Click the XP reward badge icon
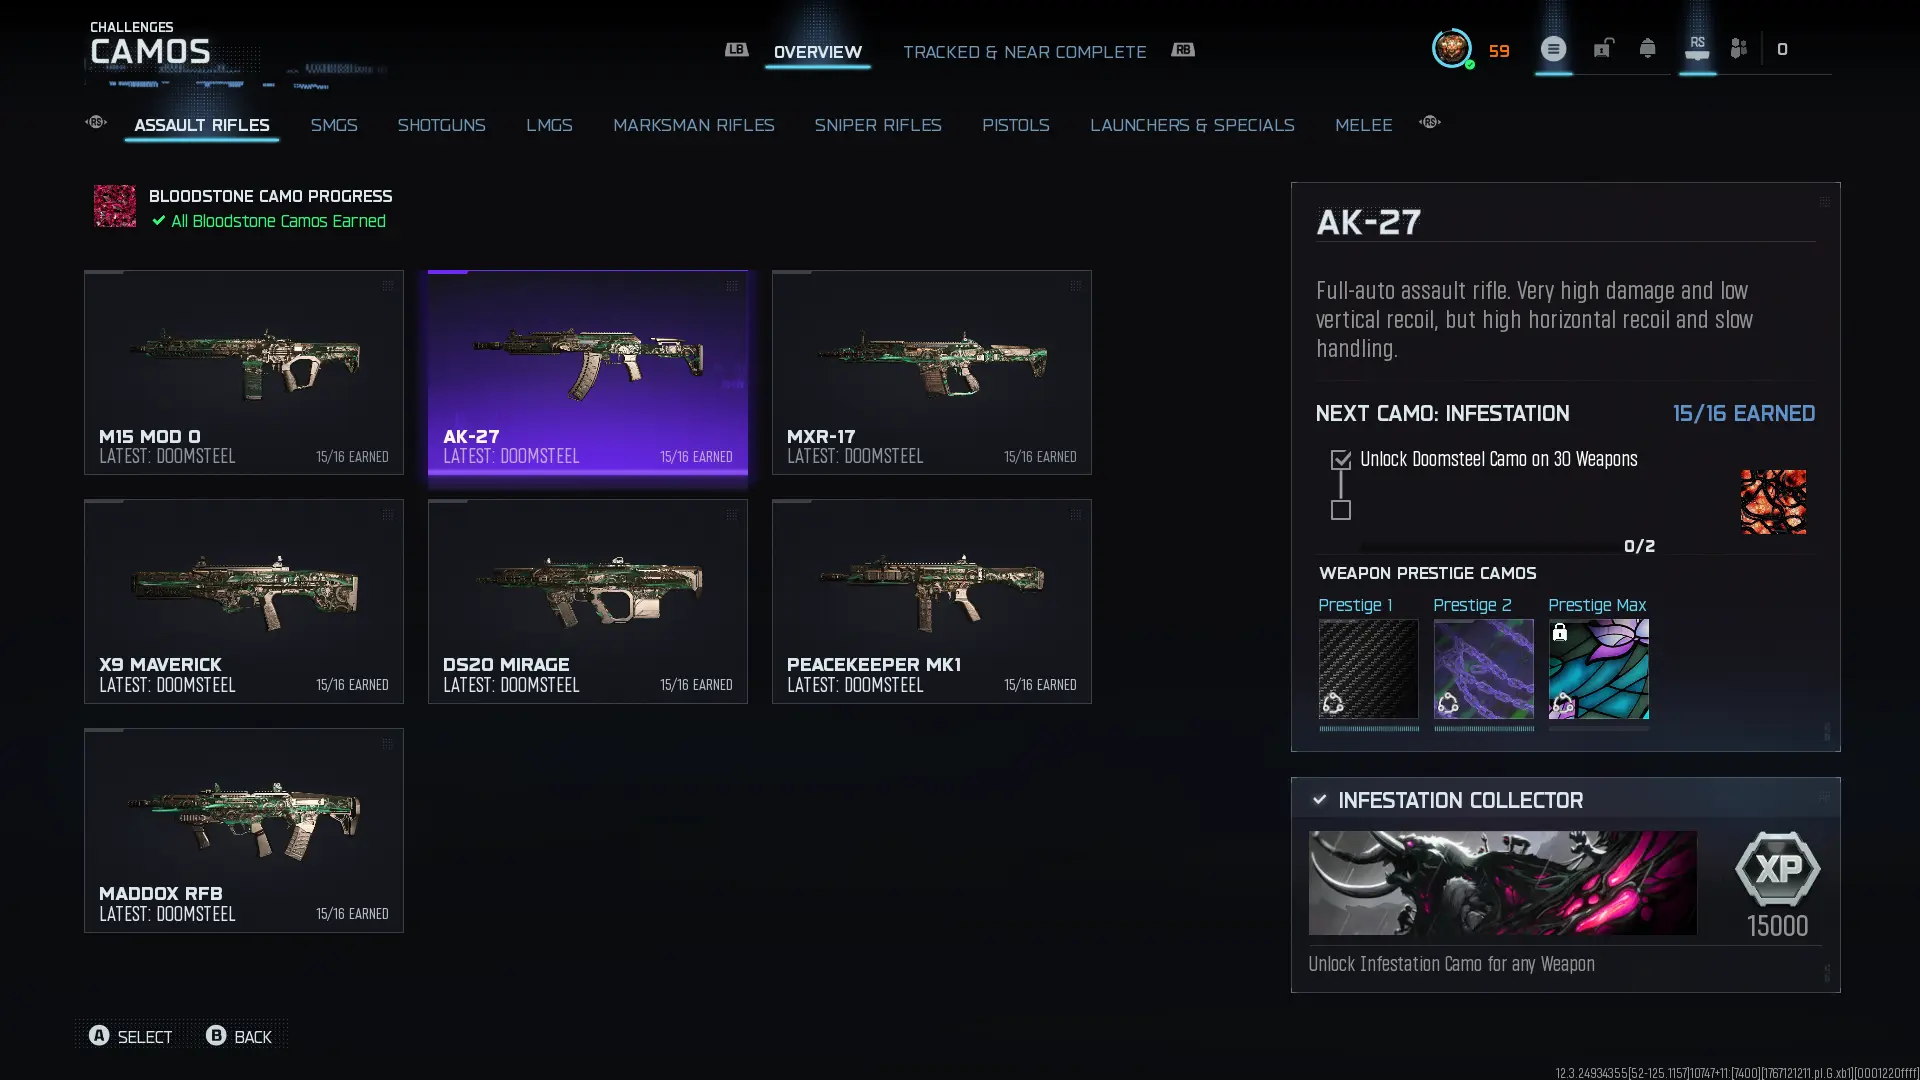The image size is (1920, 1080). click(1777, 869)
